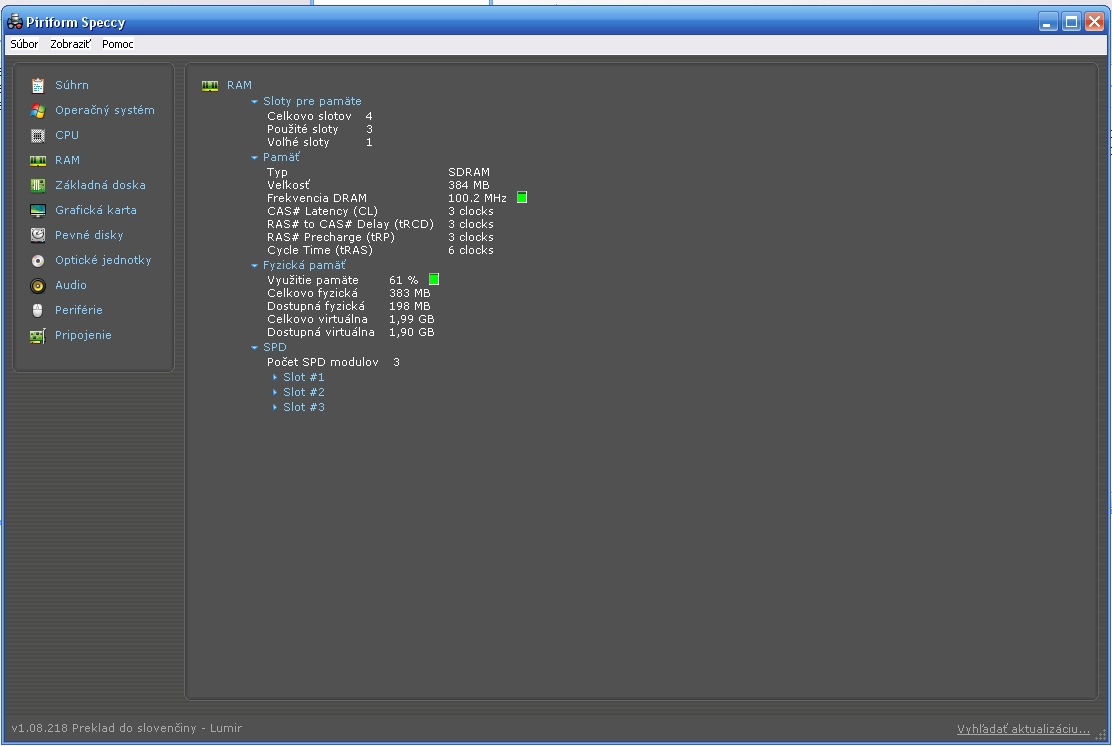Image resolution: width=1112 pixels, height=746 pixels.
Task: Click the Operačný systém Windows flag icon
Action: coord(38,110)
